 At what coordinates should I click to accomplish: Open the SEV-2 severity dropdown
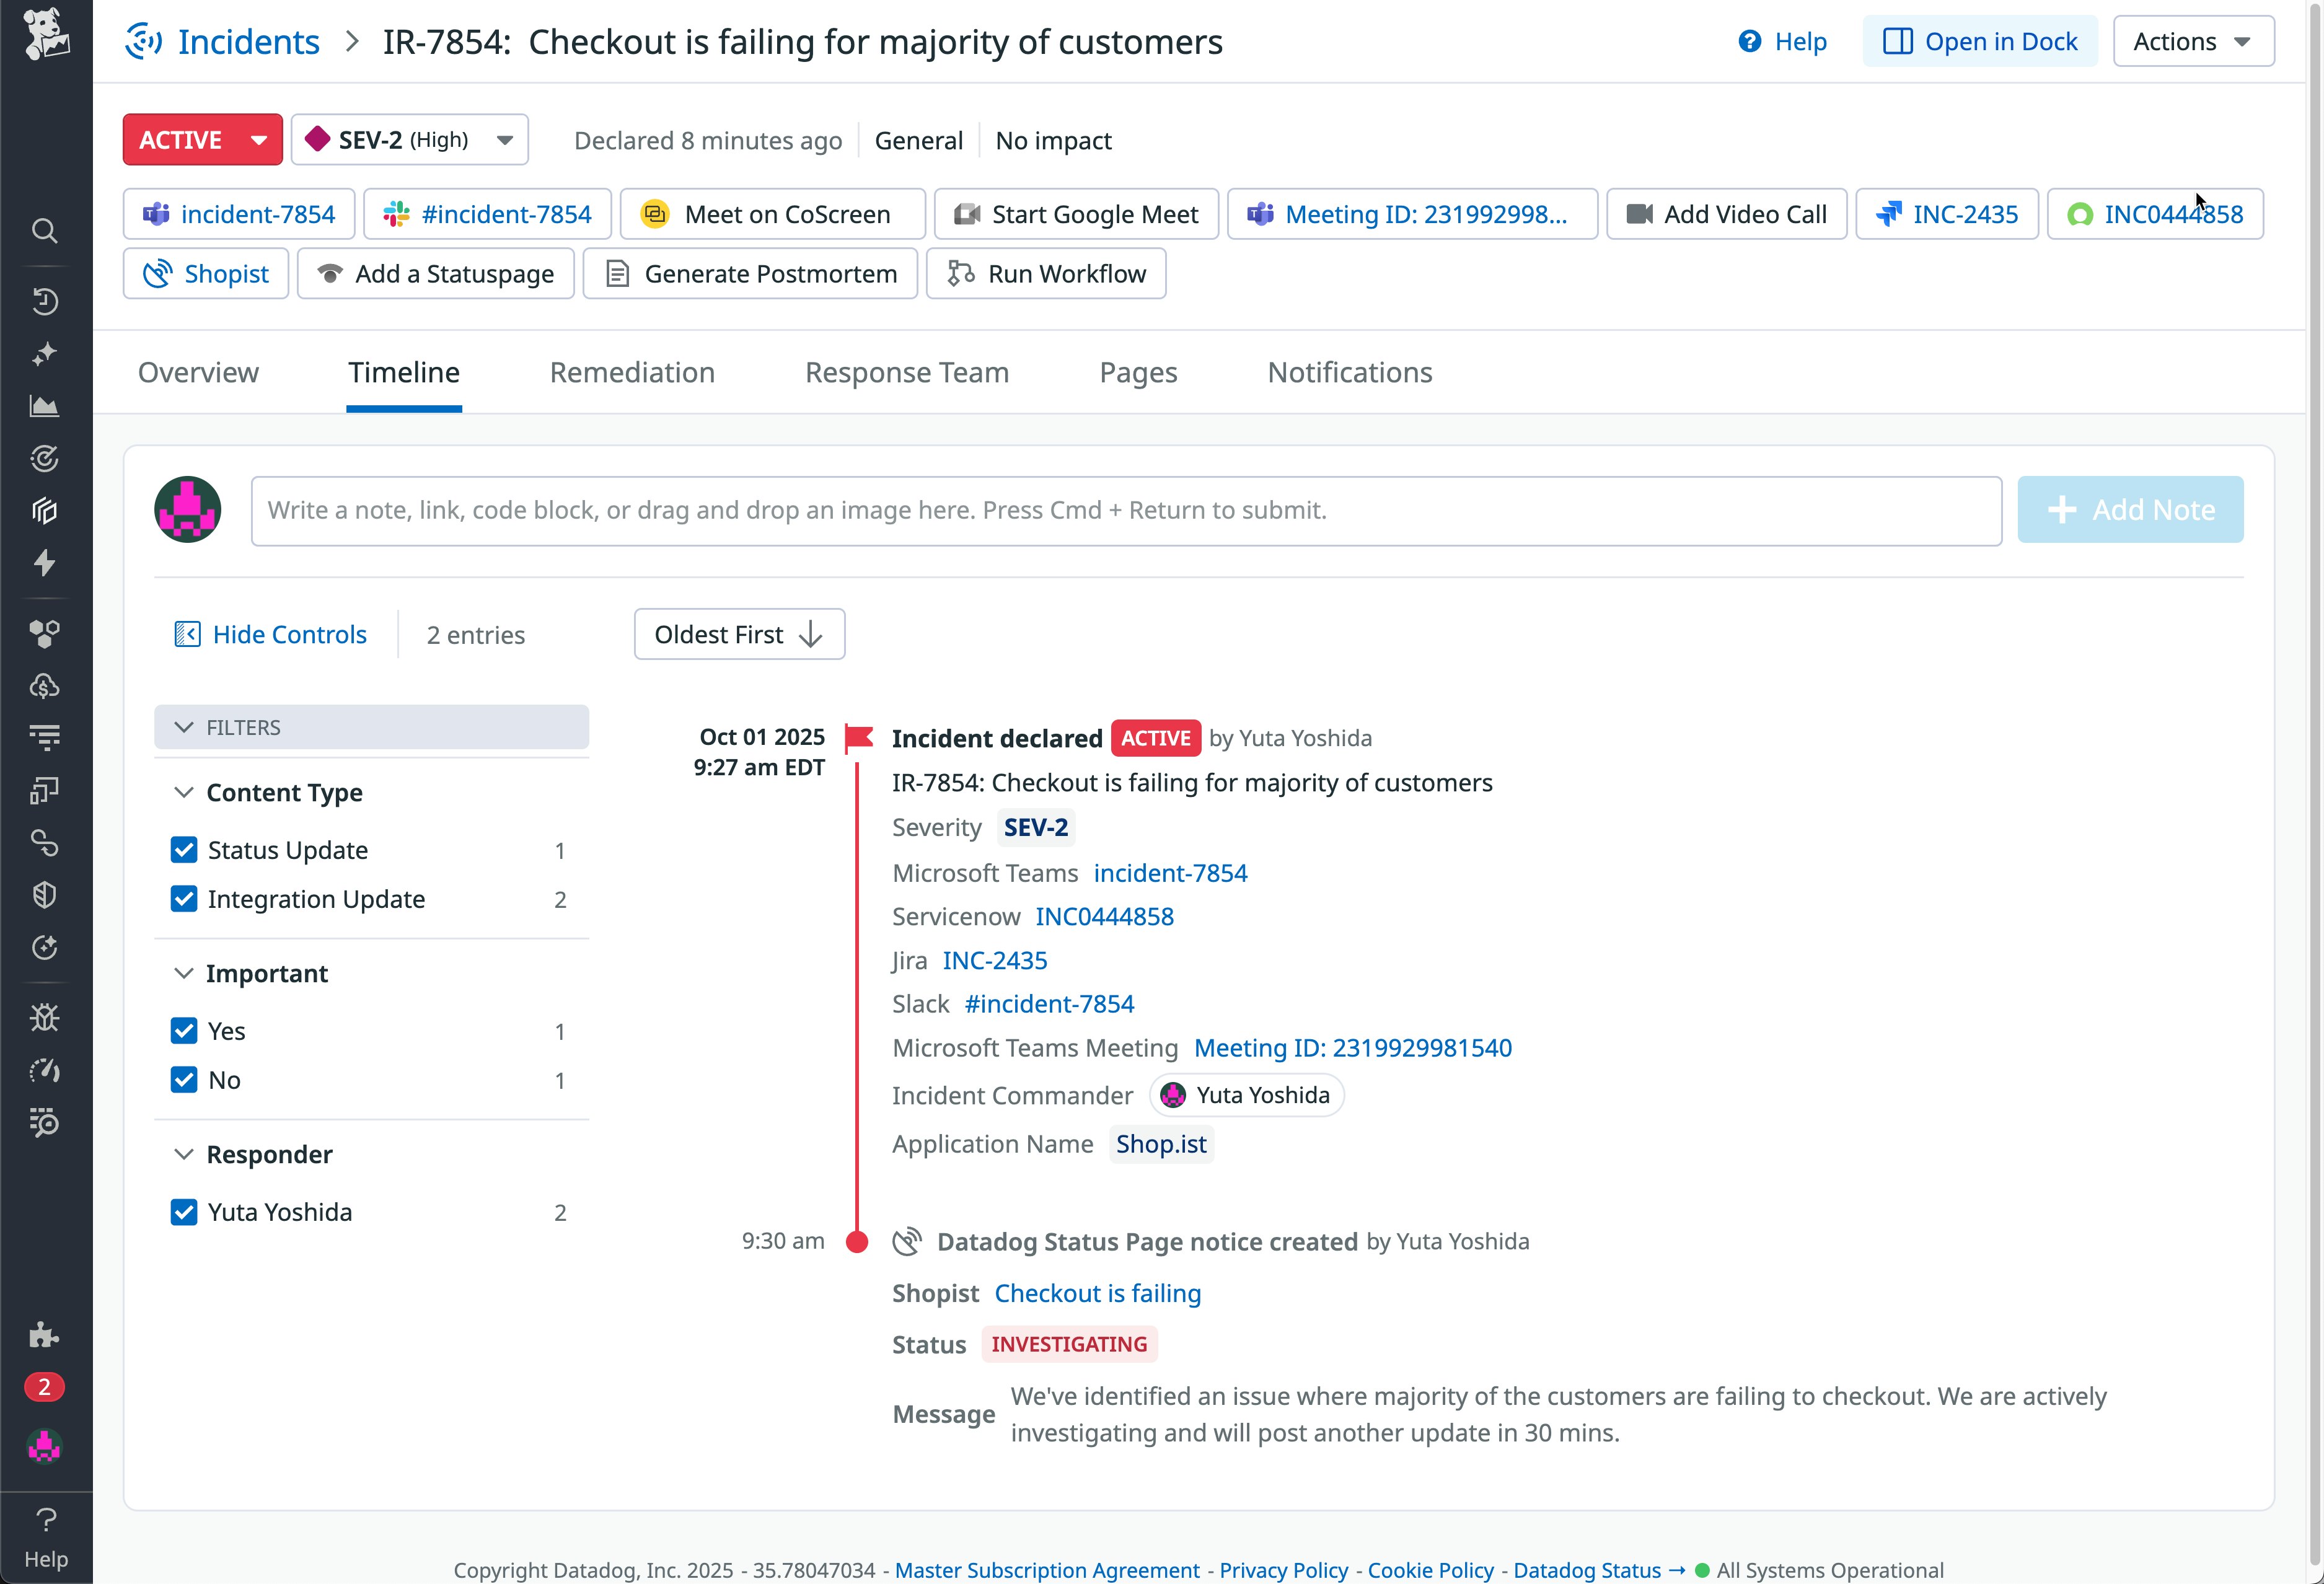coord(409,140)
